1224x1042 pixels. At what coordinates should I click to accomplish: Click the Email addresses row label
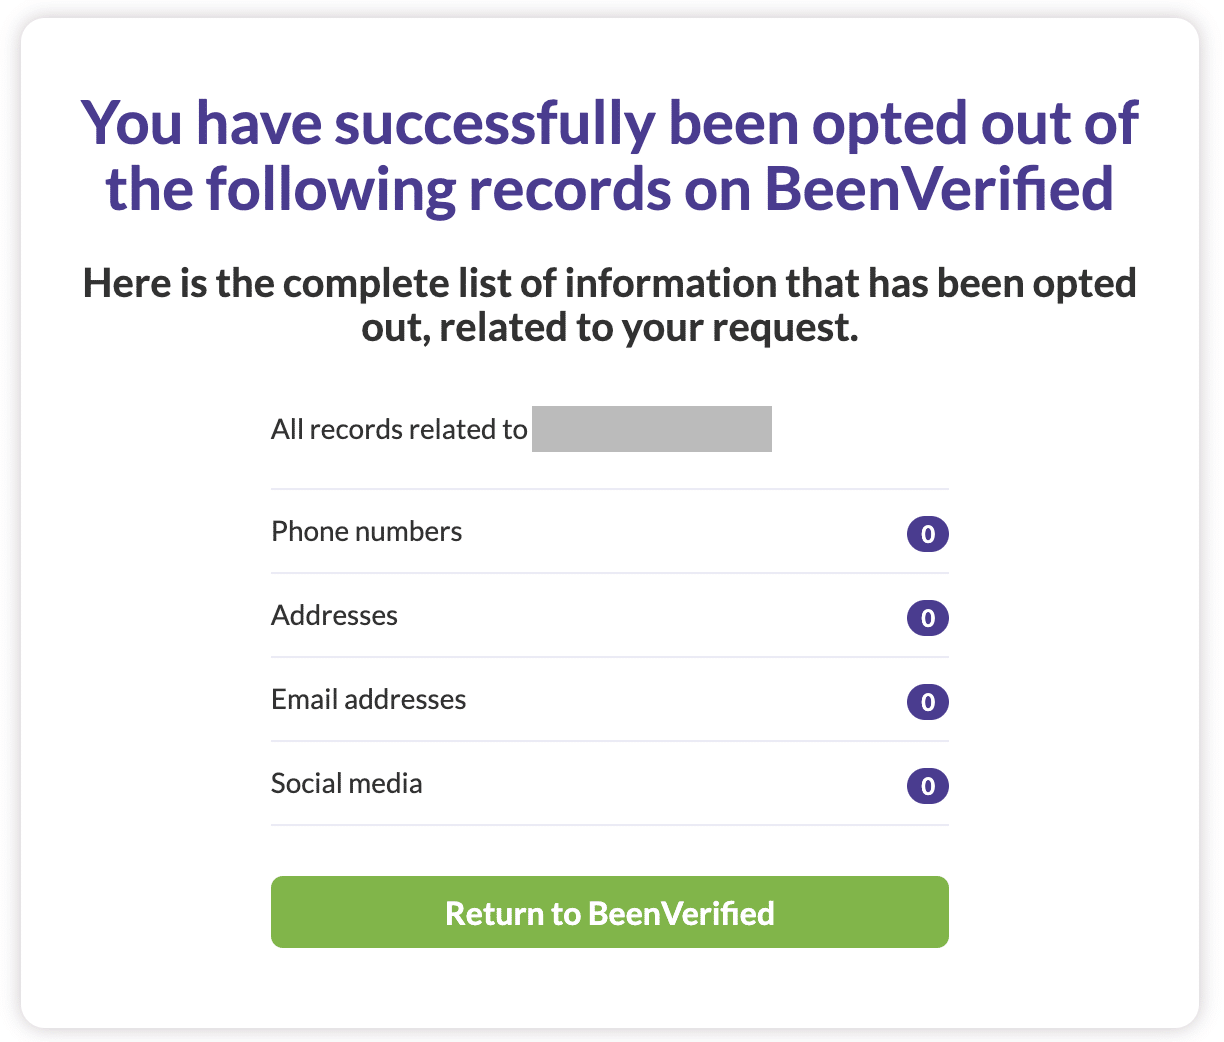[368, 699]
